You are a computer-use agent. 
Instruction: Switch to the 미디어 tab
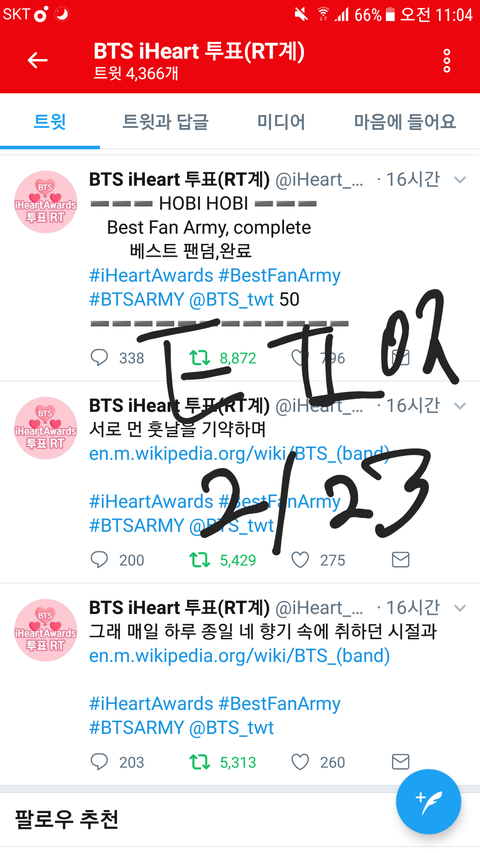[x=281, y=121]
